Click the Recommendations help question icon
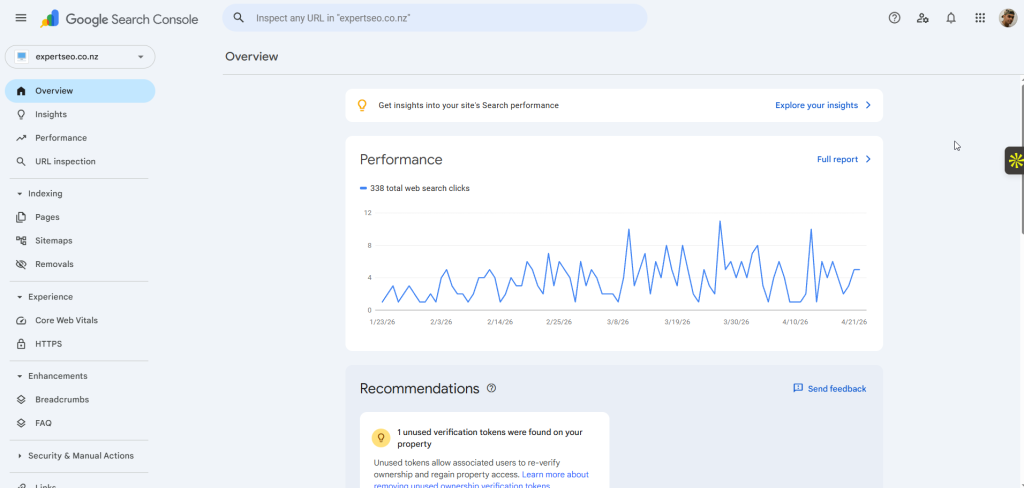Screen dimensions: 1024x488 click(492, 388)
